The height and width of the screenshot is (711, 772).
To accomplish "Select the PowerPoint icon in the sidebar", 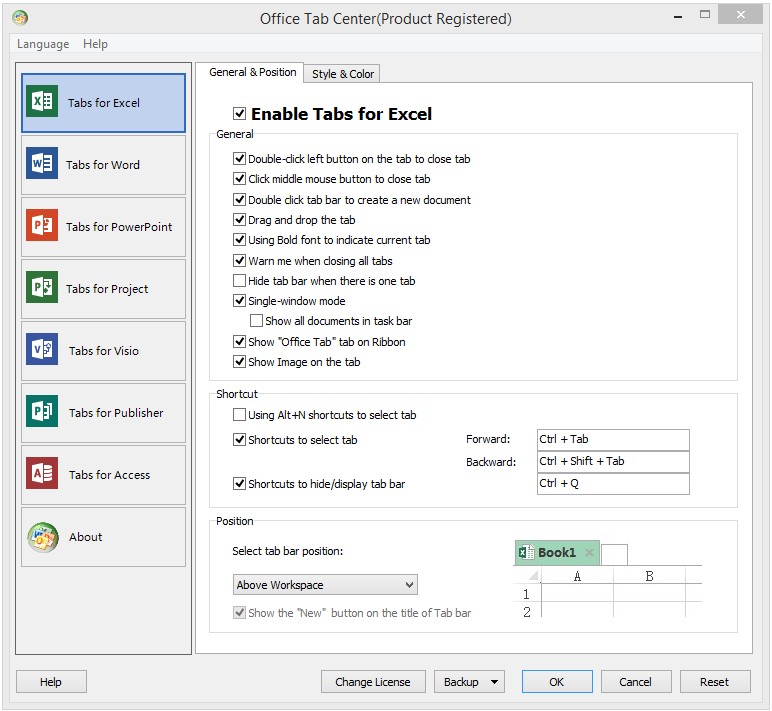I will pos(42,225).
